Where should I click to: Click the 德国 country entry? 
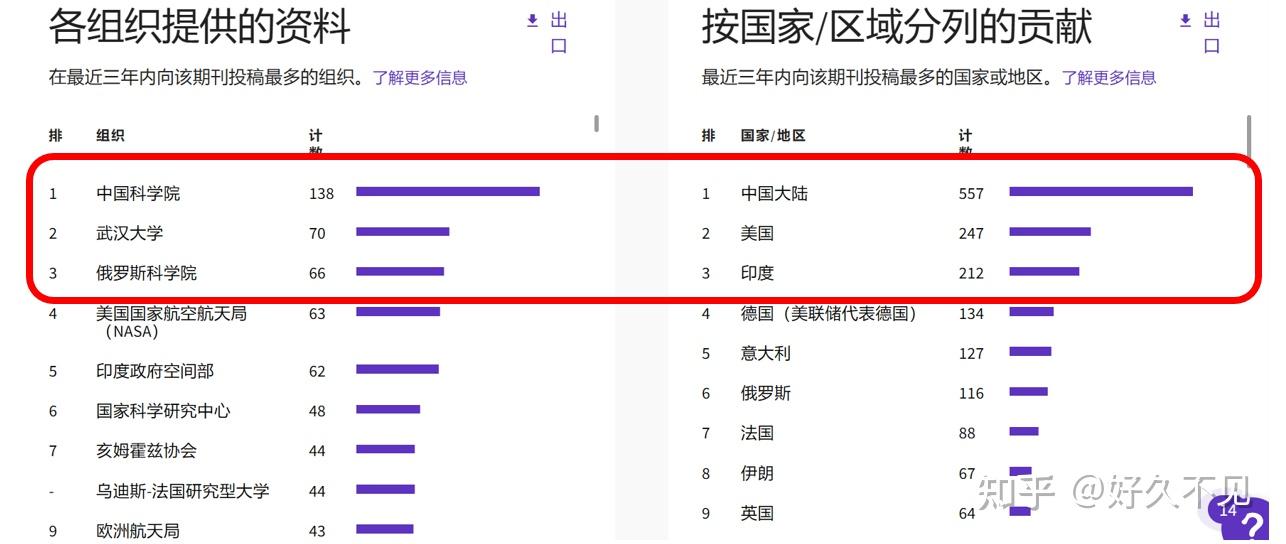click(829, 313)
